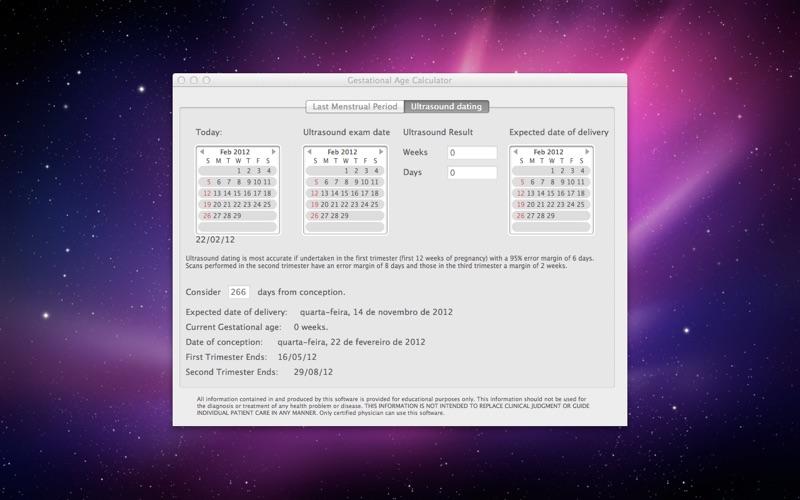Minimize the Gestational Age Calculator window

coord(194,80)
